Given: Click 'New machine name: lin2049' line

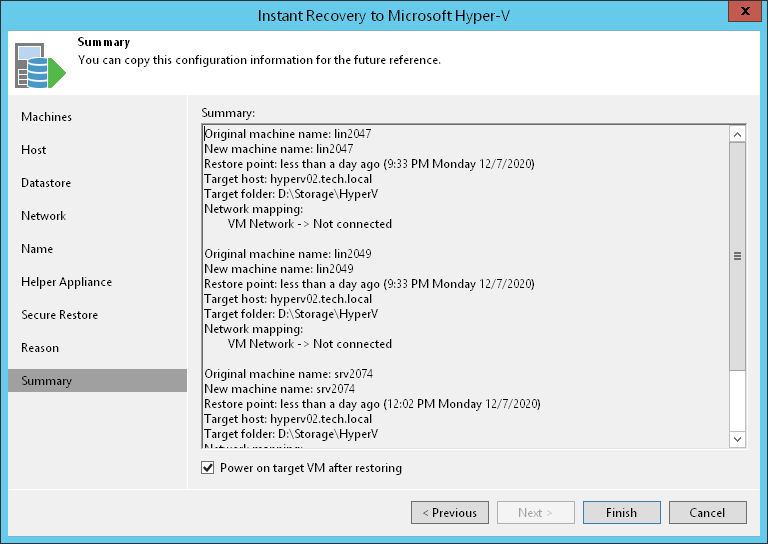Looking at the screenshot, I should 279,268.
